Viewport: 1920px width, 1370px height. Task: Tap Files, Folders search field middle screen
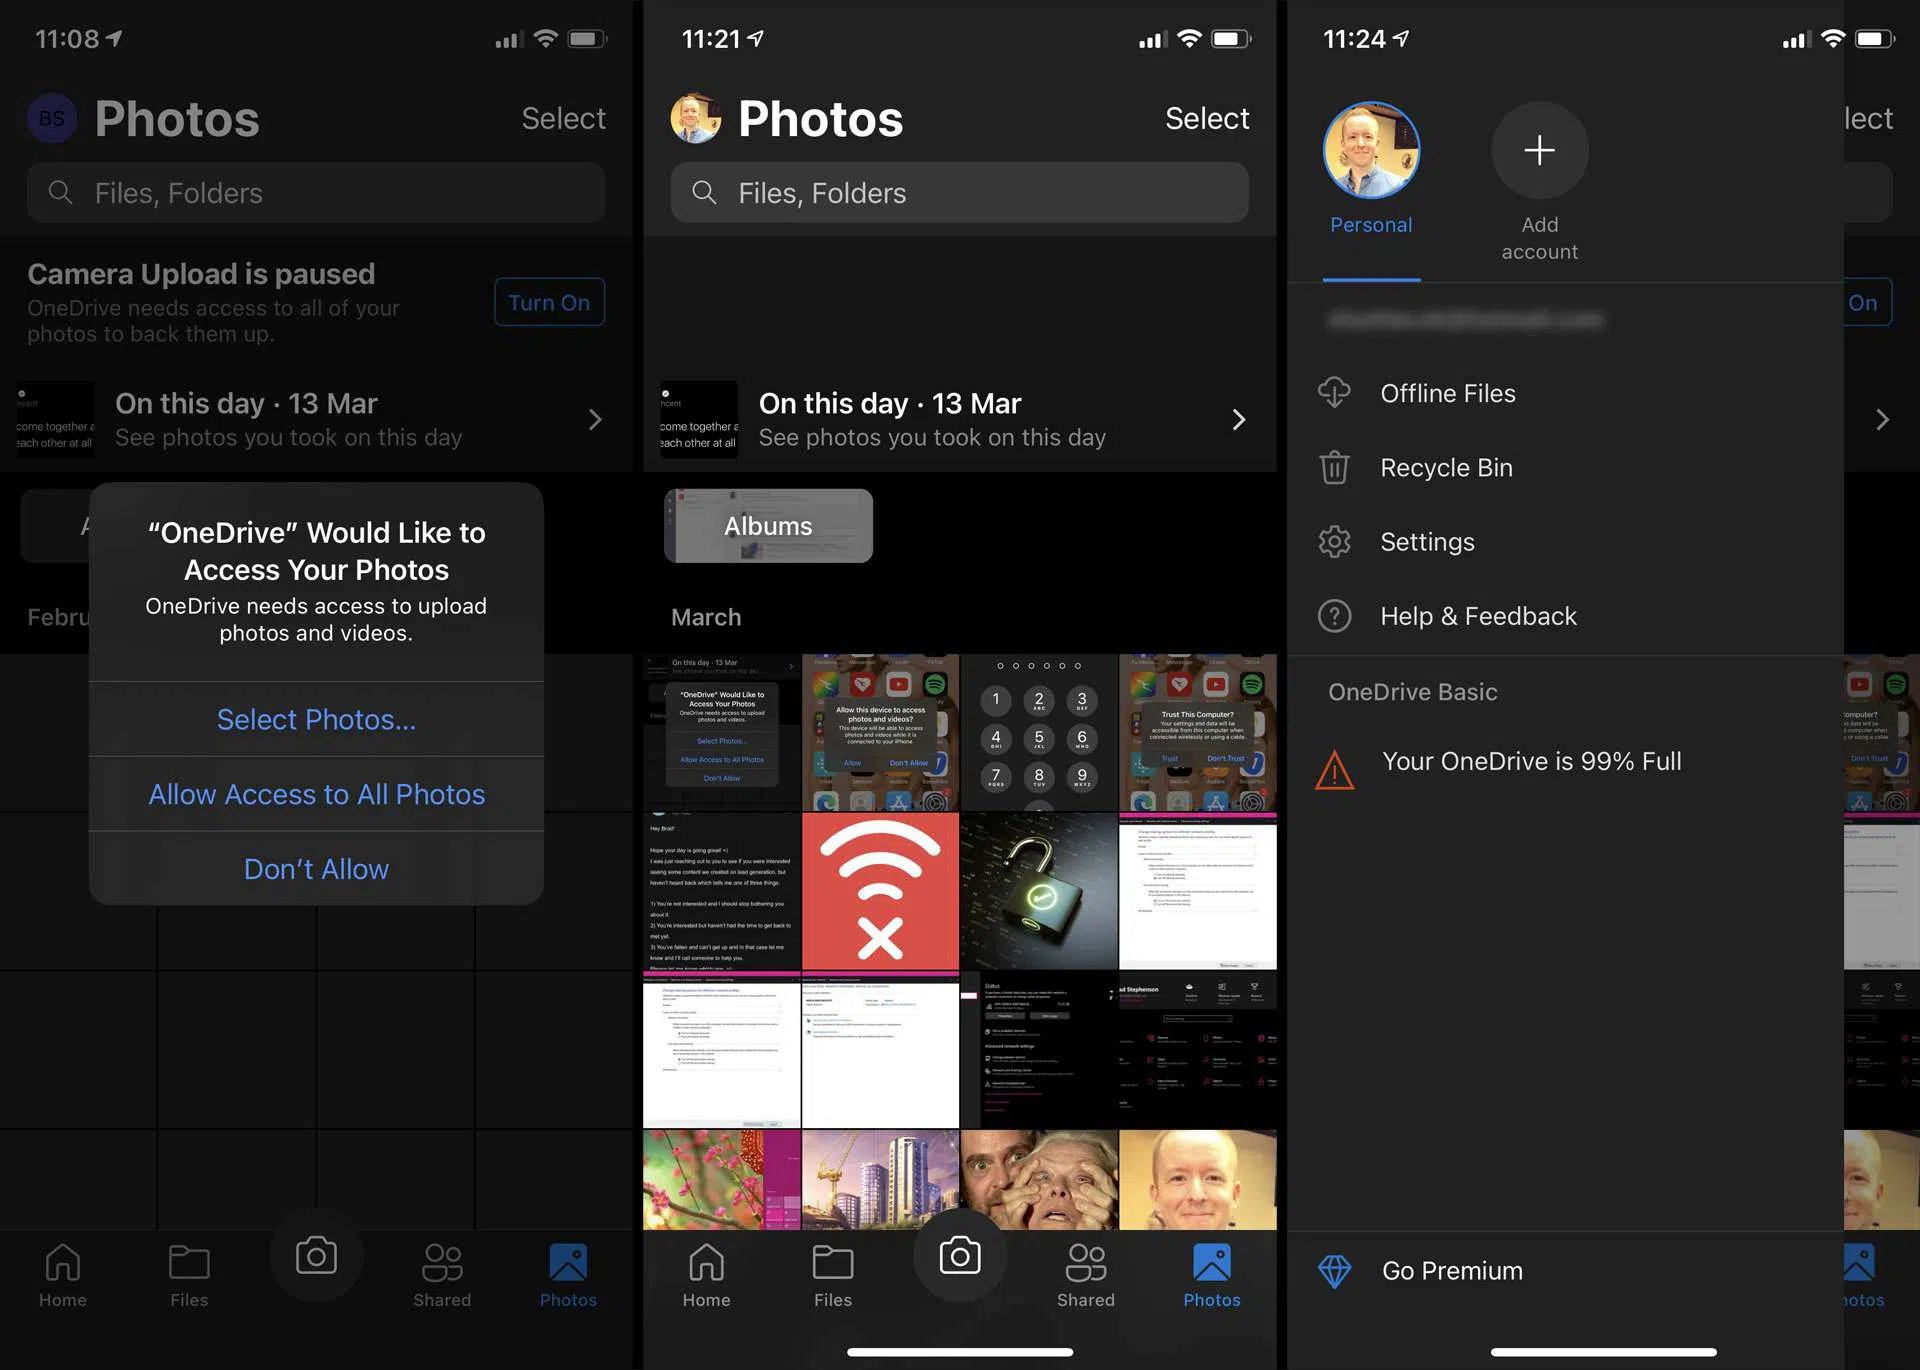click(959, 193)
